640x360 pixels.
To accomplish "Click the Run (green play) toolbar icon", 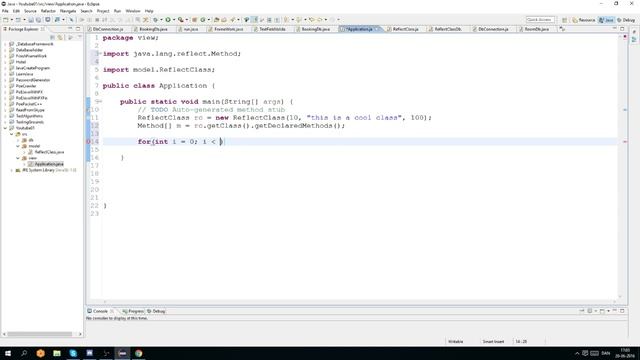I will 168,20.
